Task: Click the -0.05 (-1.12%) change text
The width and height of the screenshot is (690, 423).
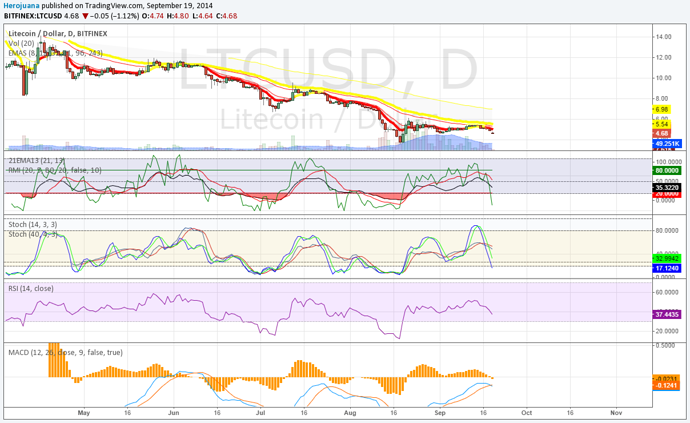Action: (x=115, y=16)
